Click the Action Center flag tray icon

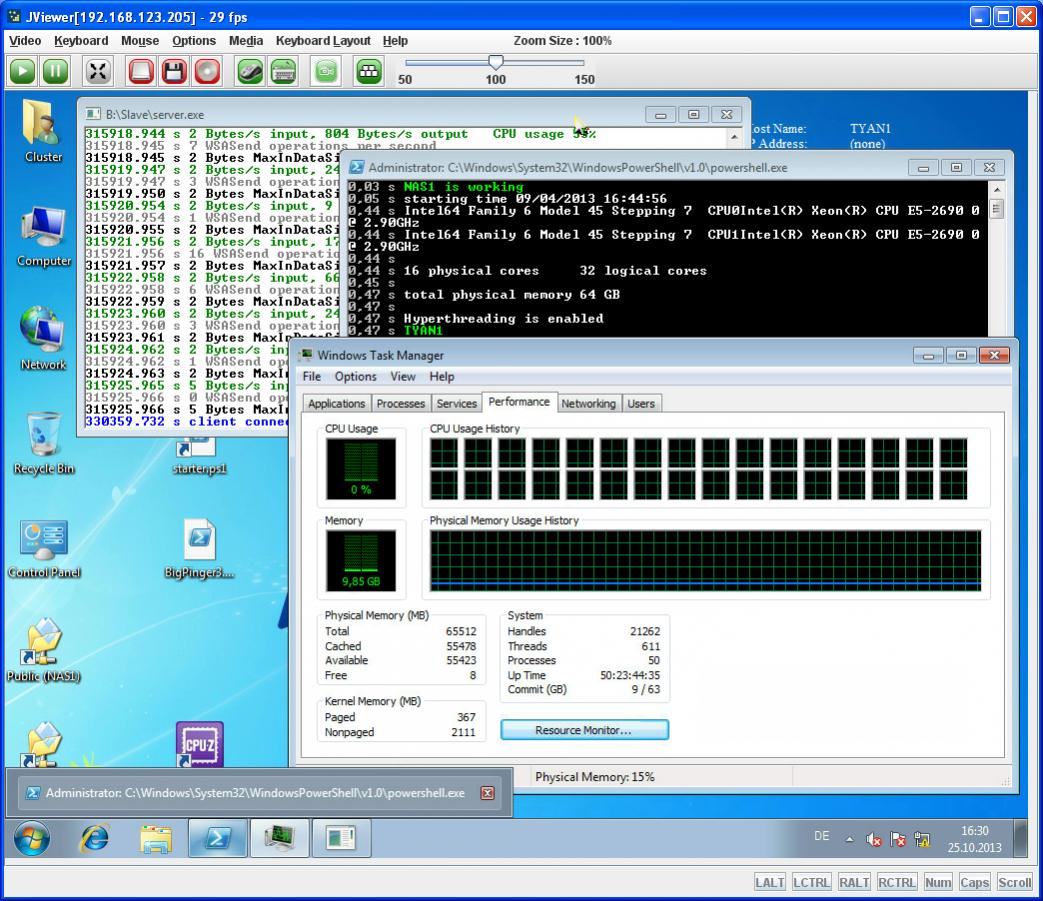pyautogui.click(x=897, y=840)
